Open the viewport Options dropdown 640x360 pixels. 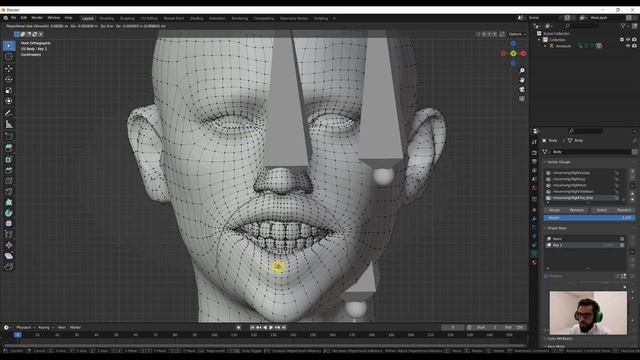pyautogui.click(x=517, y=34)
